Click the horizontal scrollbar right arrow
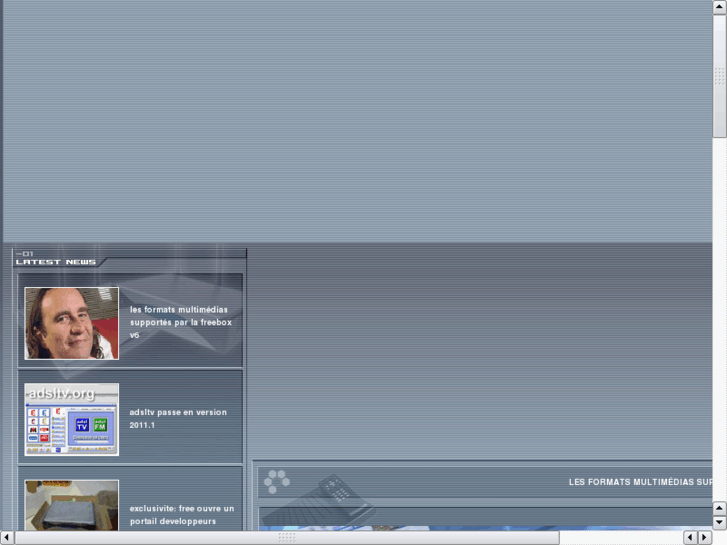 [705, 538]
